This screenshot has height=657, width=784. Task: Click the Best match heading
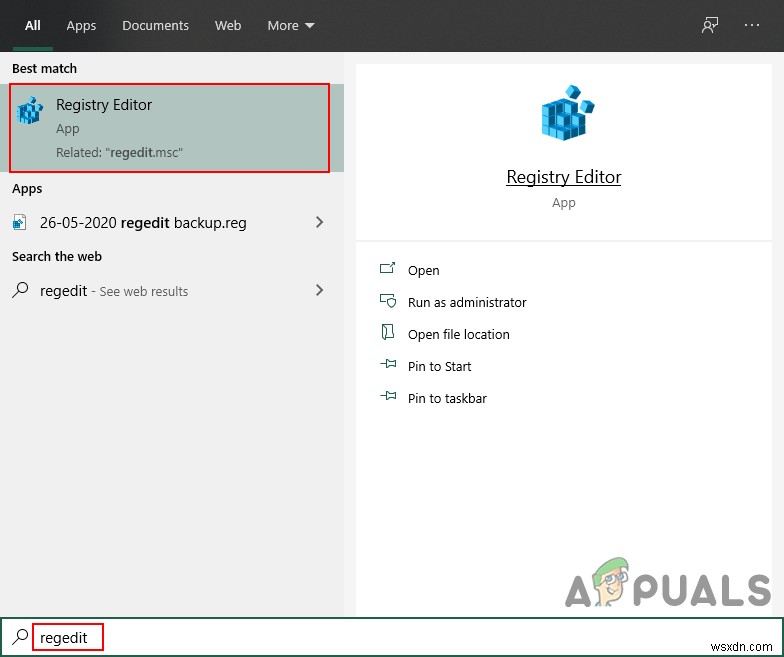pos(44,68)
